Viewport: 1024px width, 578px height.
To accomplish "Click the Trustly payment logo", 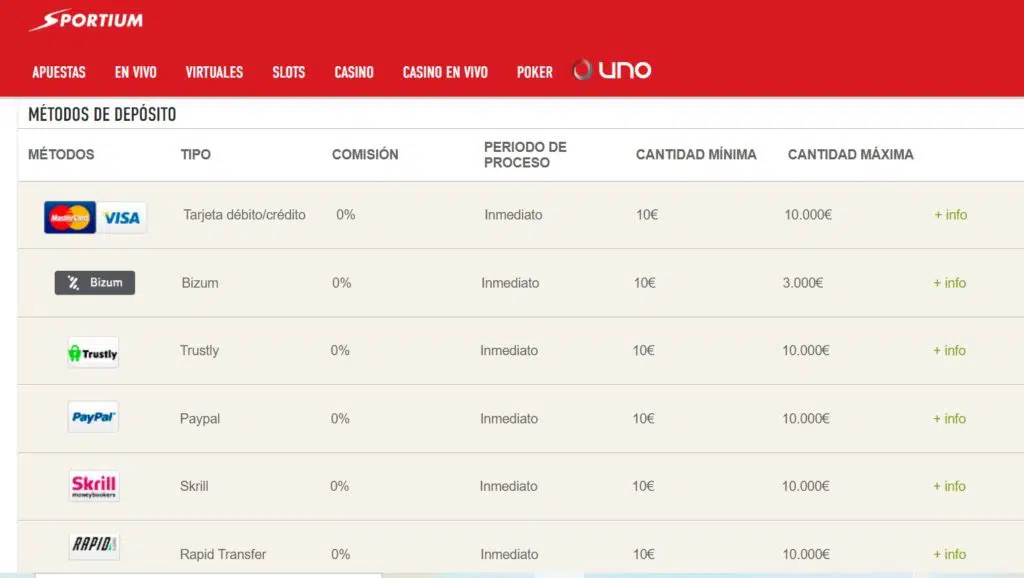I will click(93, 353).
